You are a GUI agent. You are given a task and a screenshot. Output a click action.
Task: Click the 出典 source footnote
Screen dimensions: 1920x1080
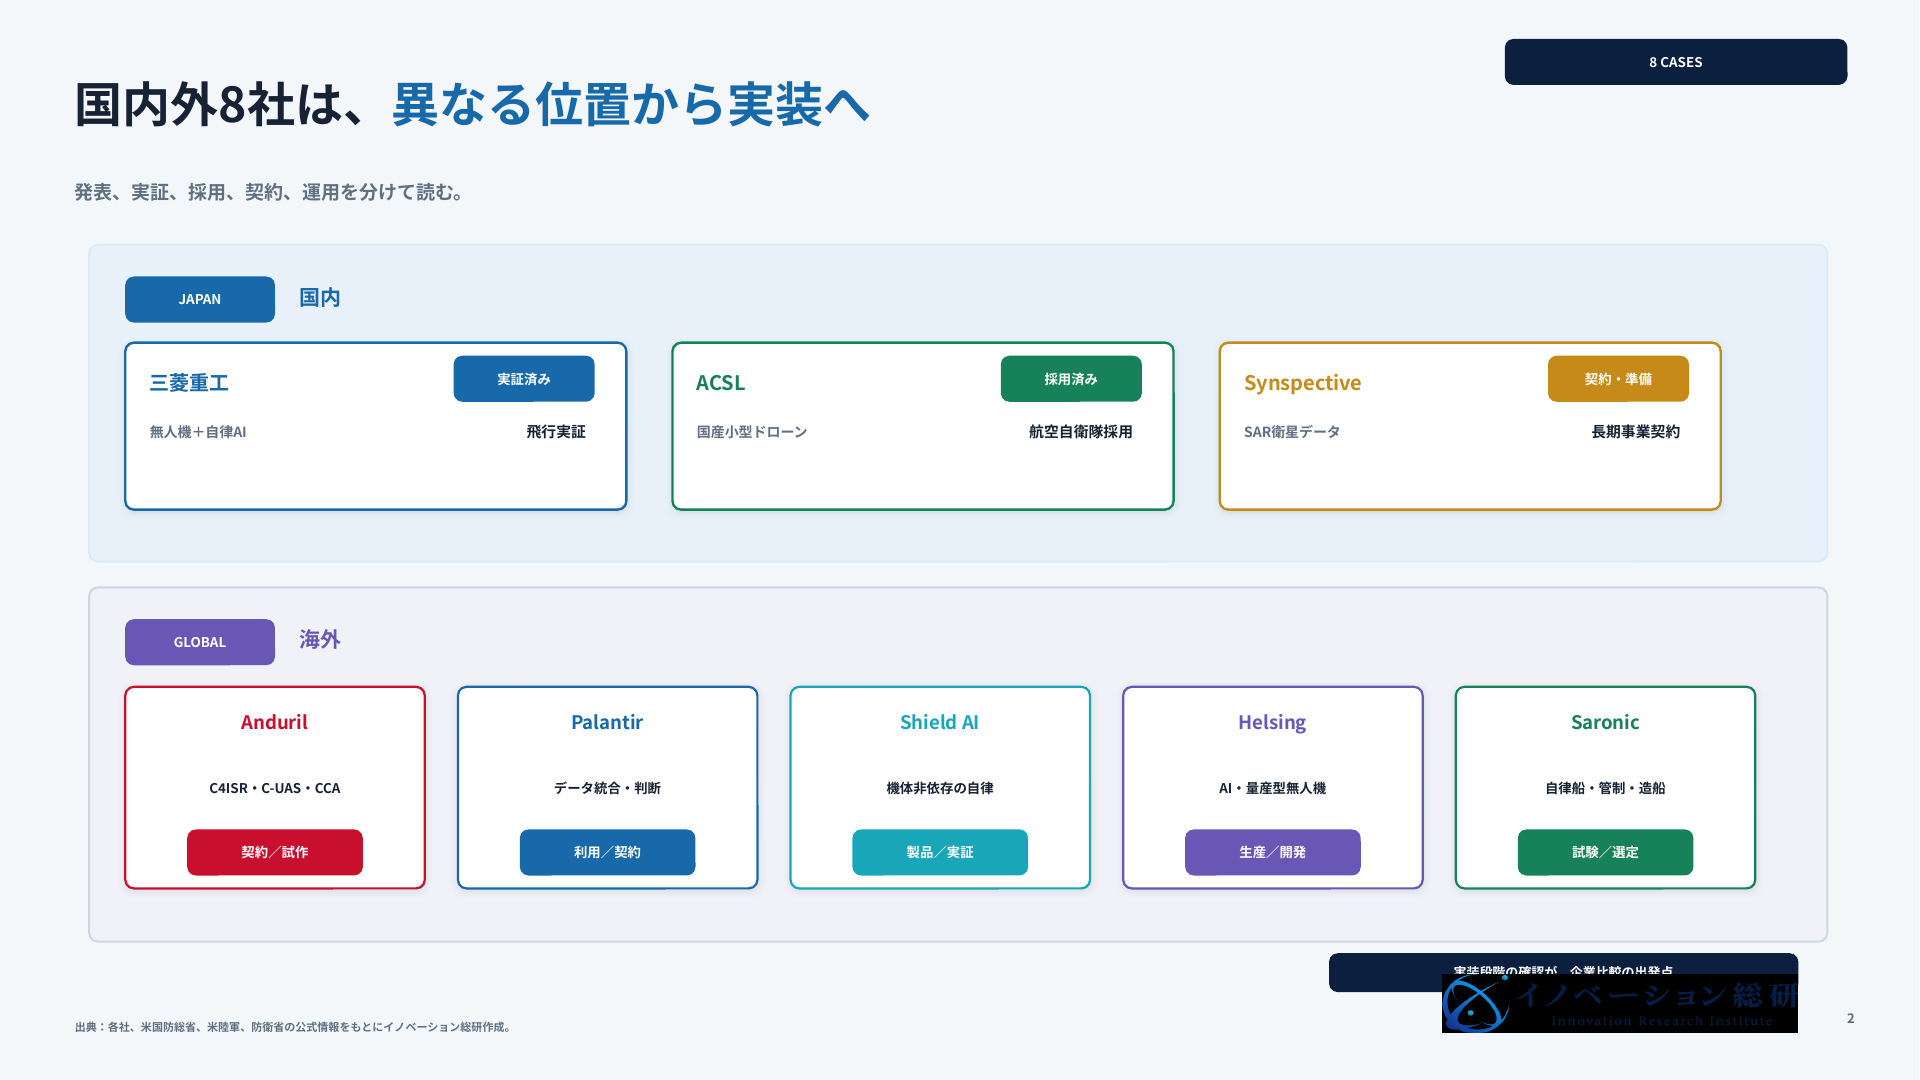click(x=294, y=1027)
